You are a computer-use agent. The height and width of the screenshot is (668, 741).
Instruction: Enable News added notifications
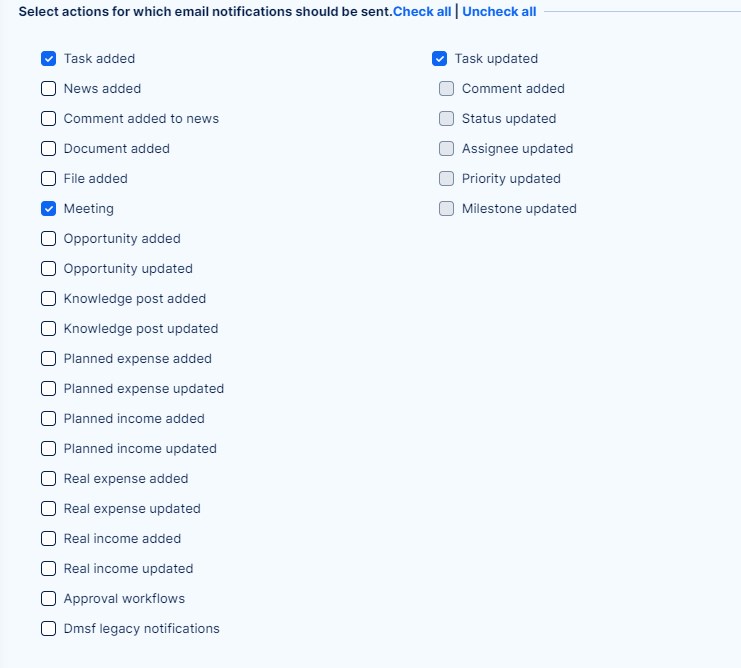point(48,89)
